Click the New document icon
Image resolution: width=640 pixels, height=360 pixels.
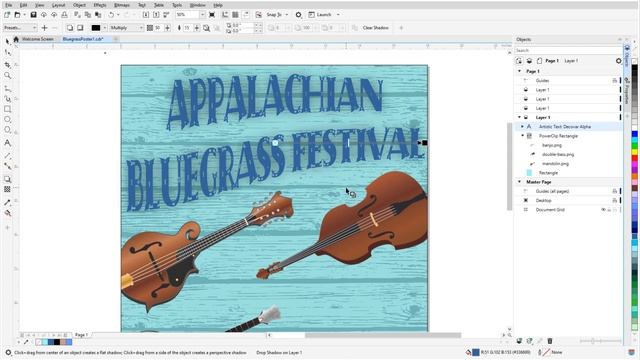(7, 15)
